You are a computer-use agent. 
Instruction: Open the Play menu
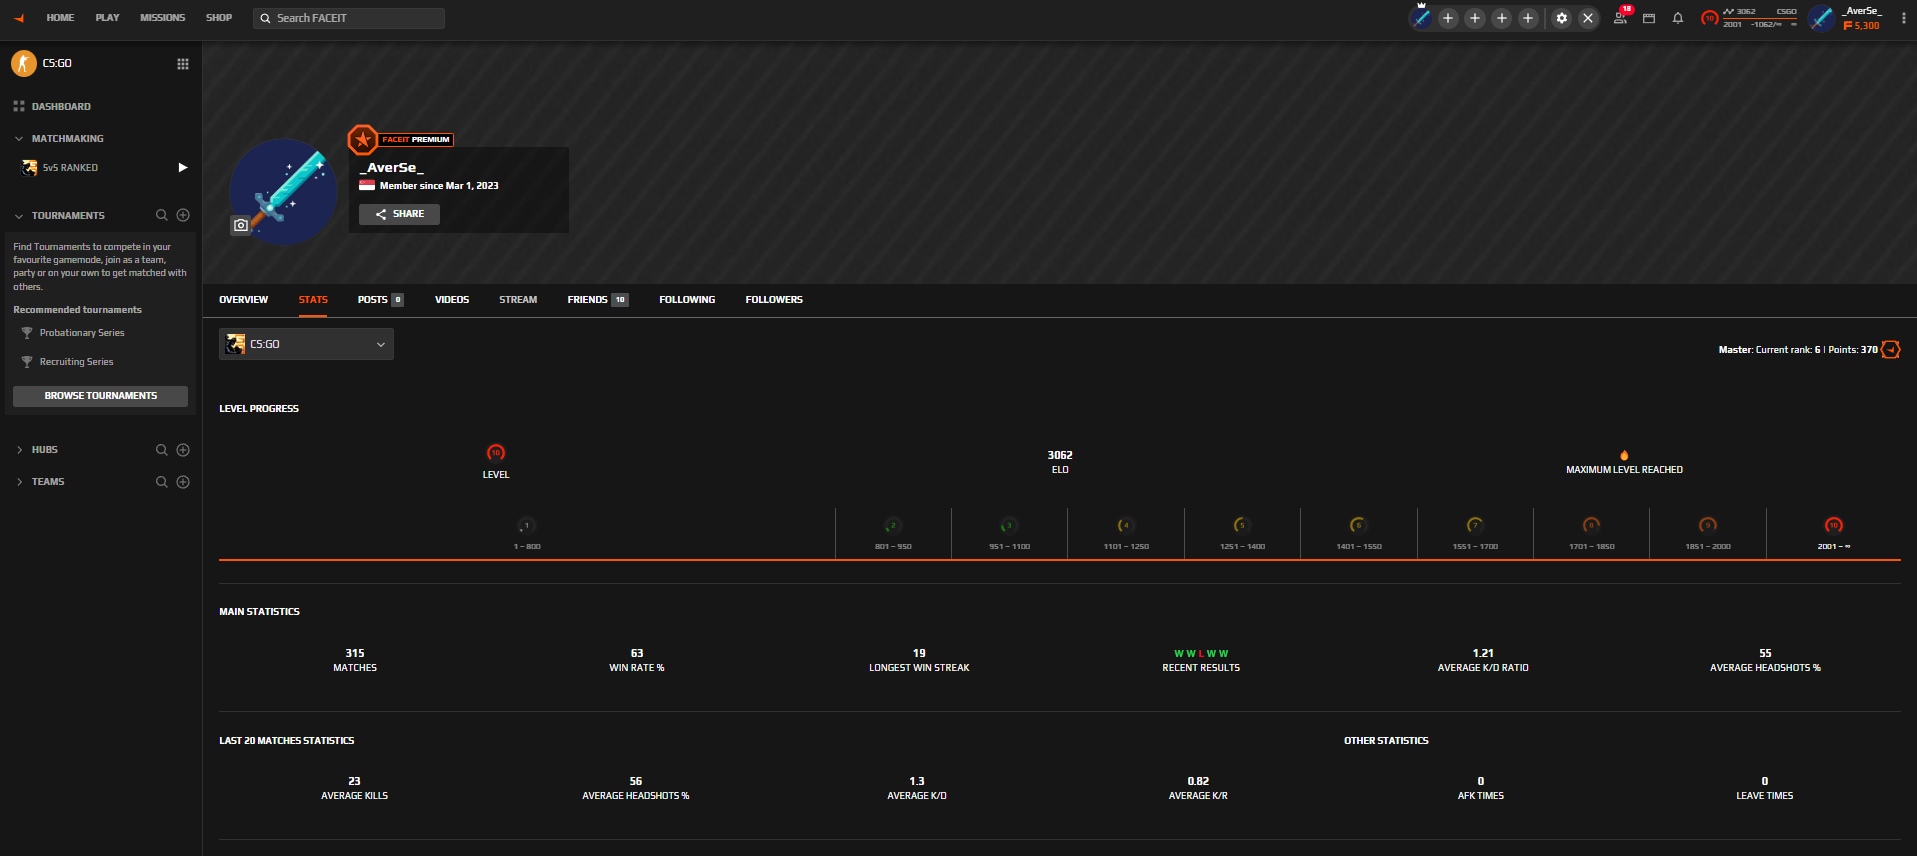click(x=107, y=18)
